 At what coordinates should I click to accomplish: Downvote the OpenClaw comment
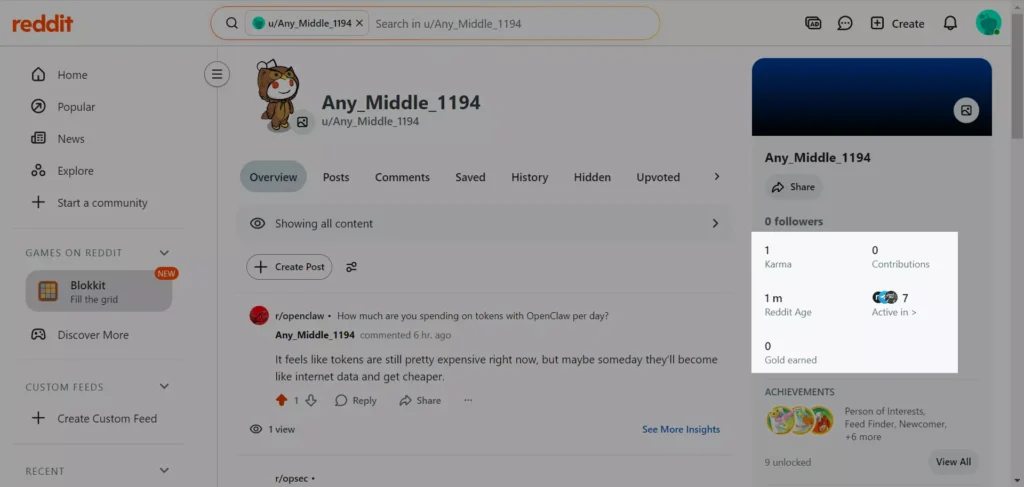click(x=311, y=400)
